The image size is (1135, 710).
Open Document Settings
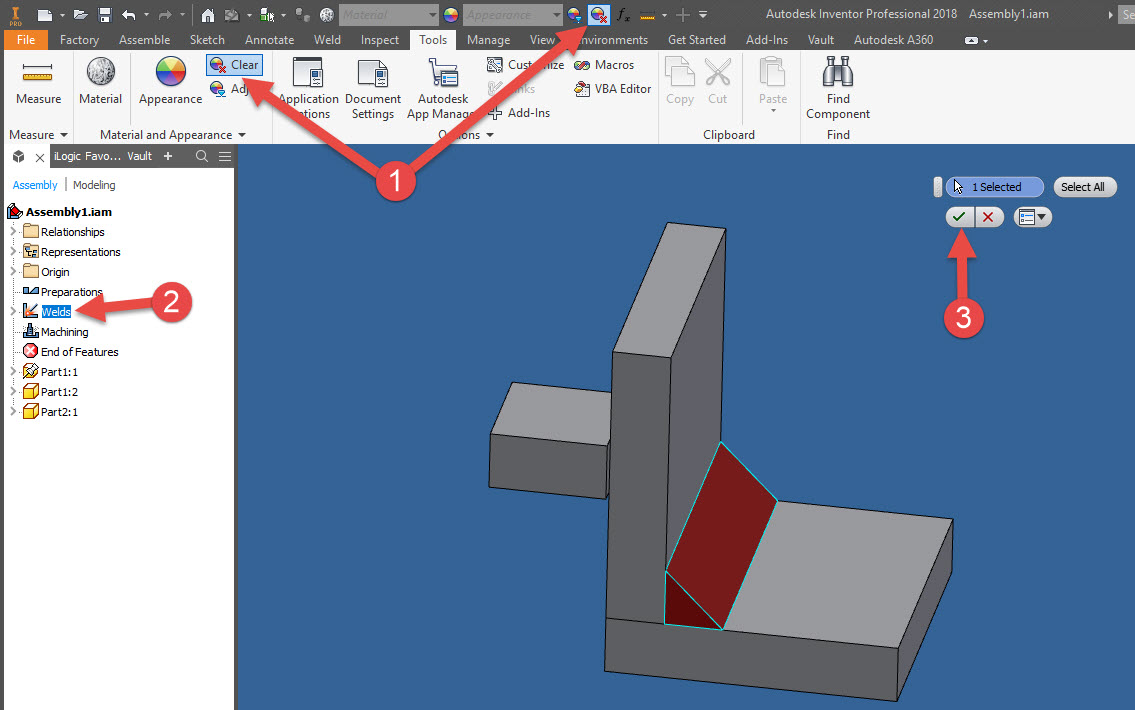pos(373,89)
